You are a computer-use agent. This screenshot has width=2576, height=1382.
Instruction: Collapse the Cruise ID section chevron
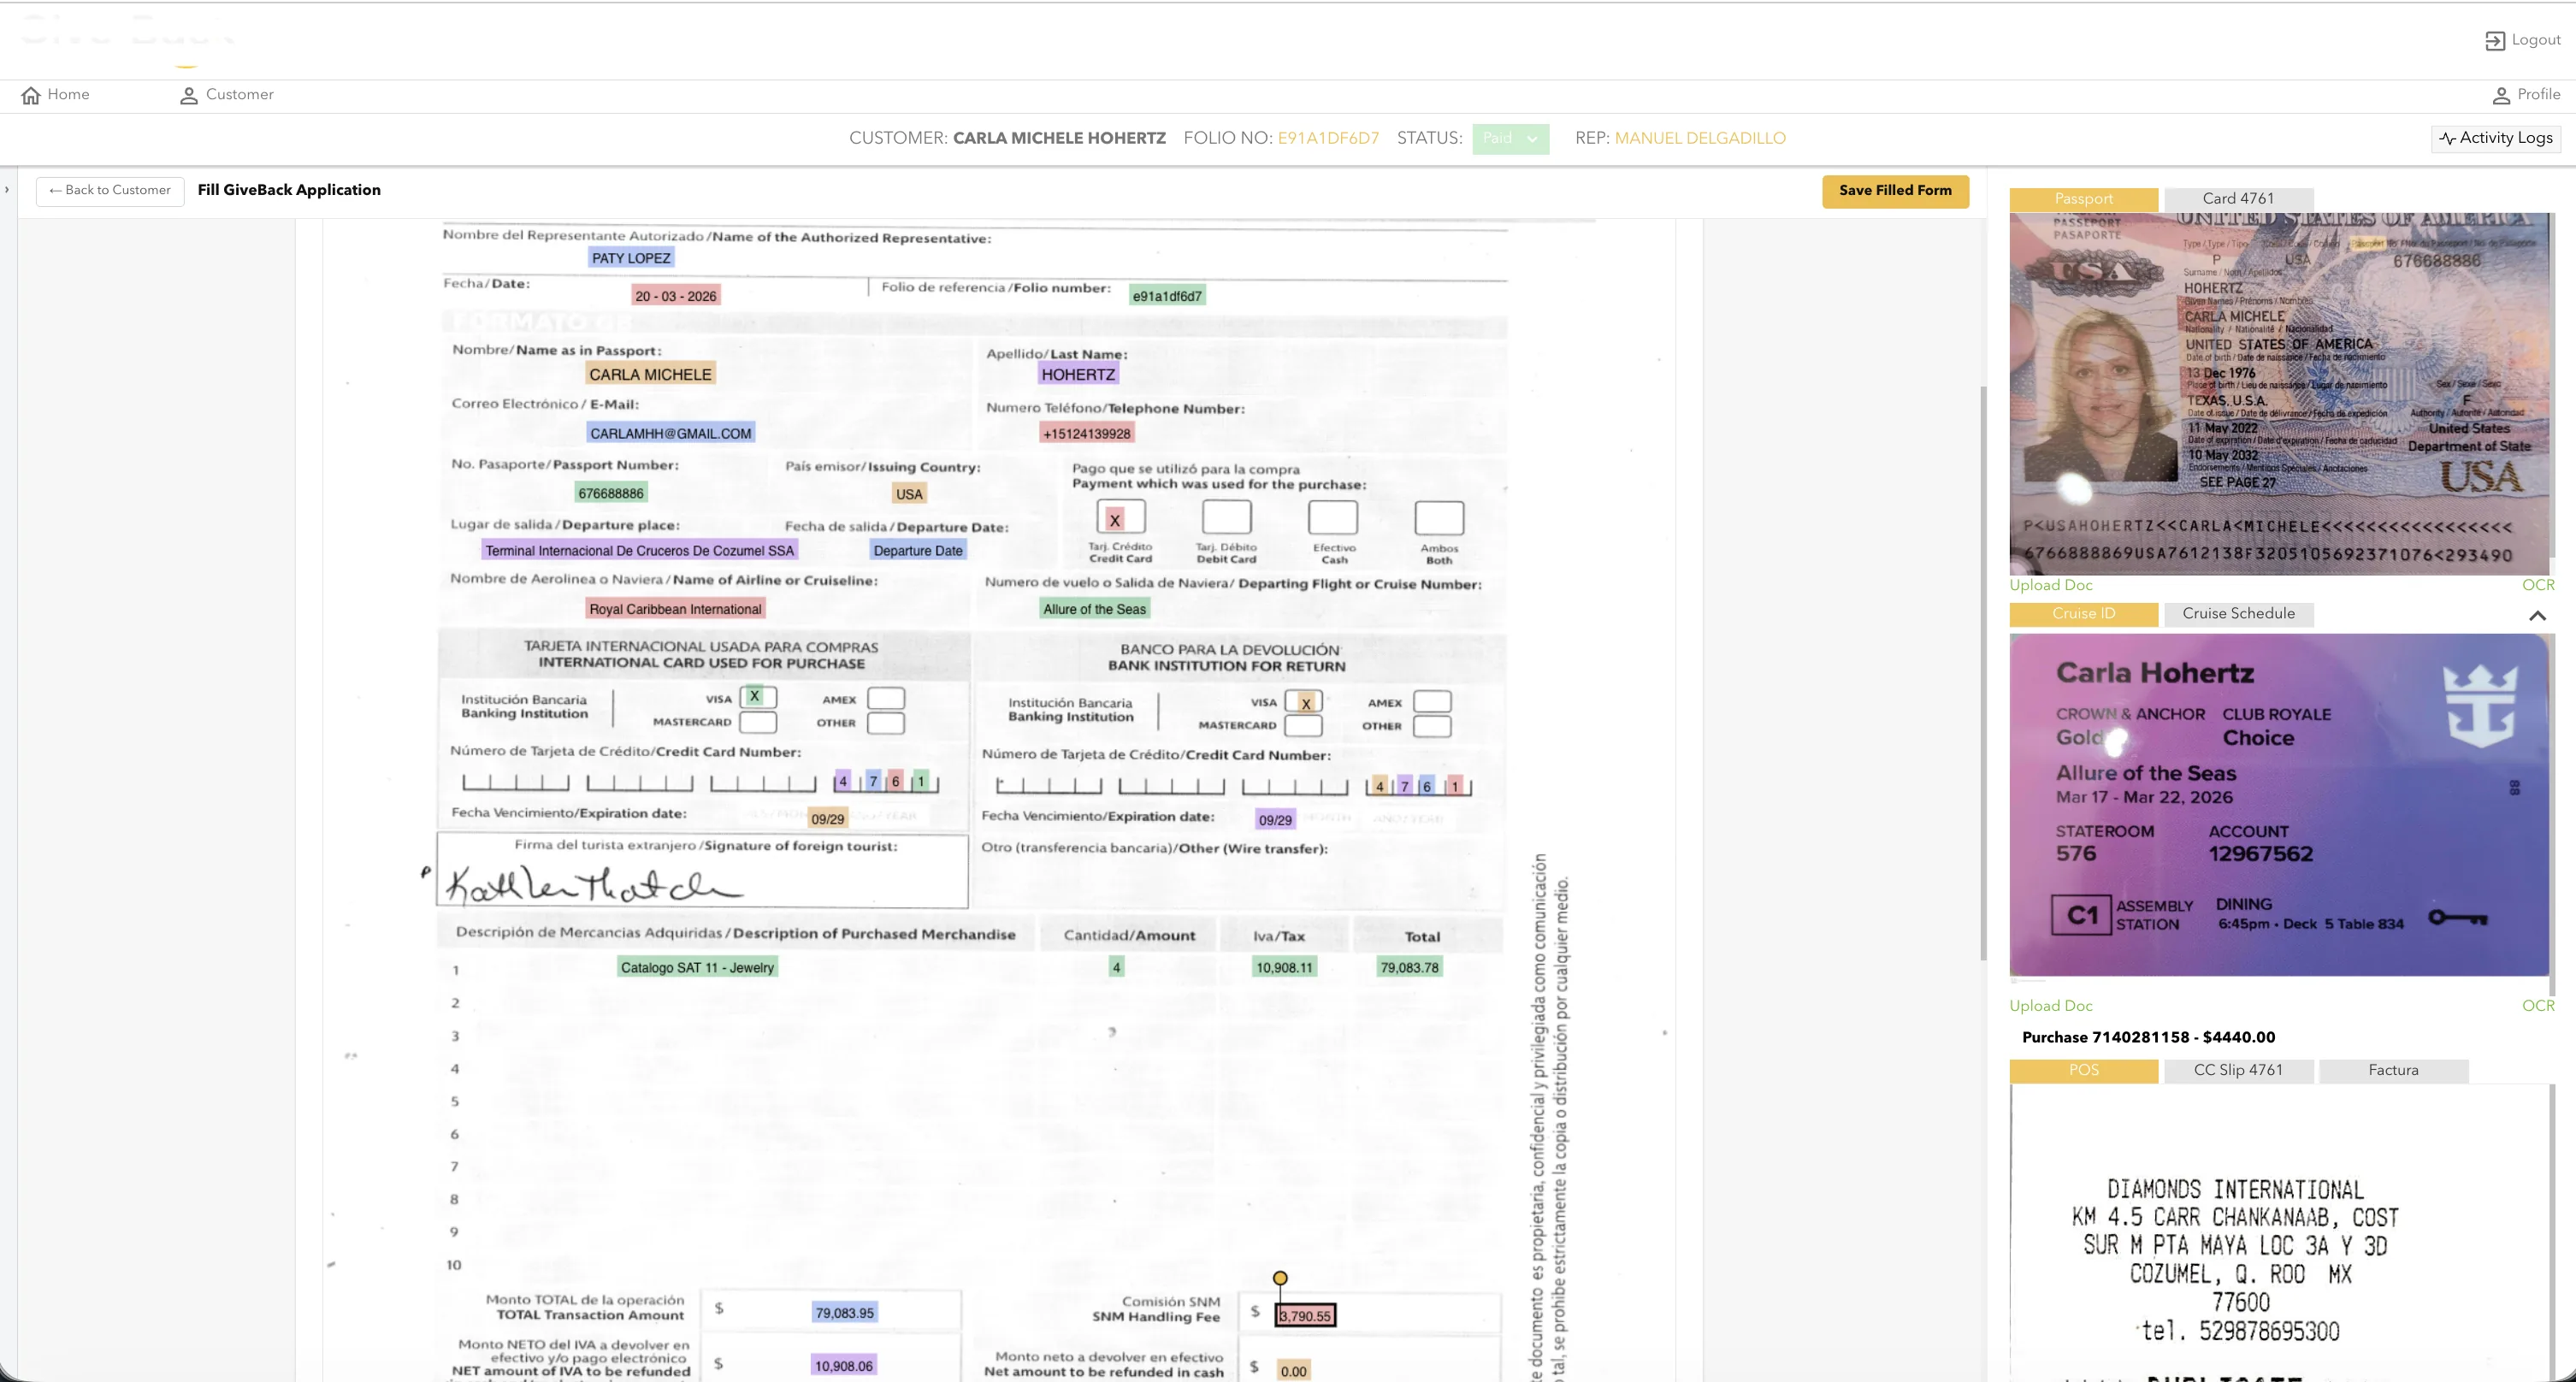pos(2537,615)
